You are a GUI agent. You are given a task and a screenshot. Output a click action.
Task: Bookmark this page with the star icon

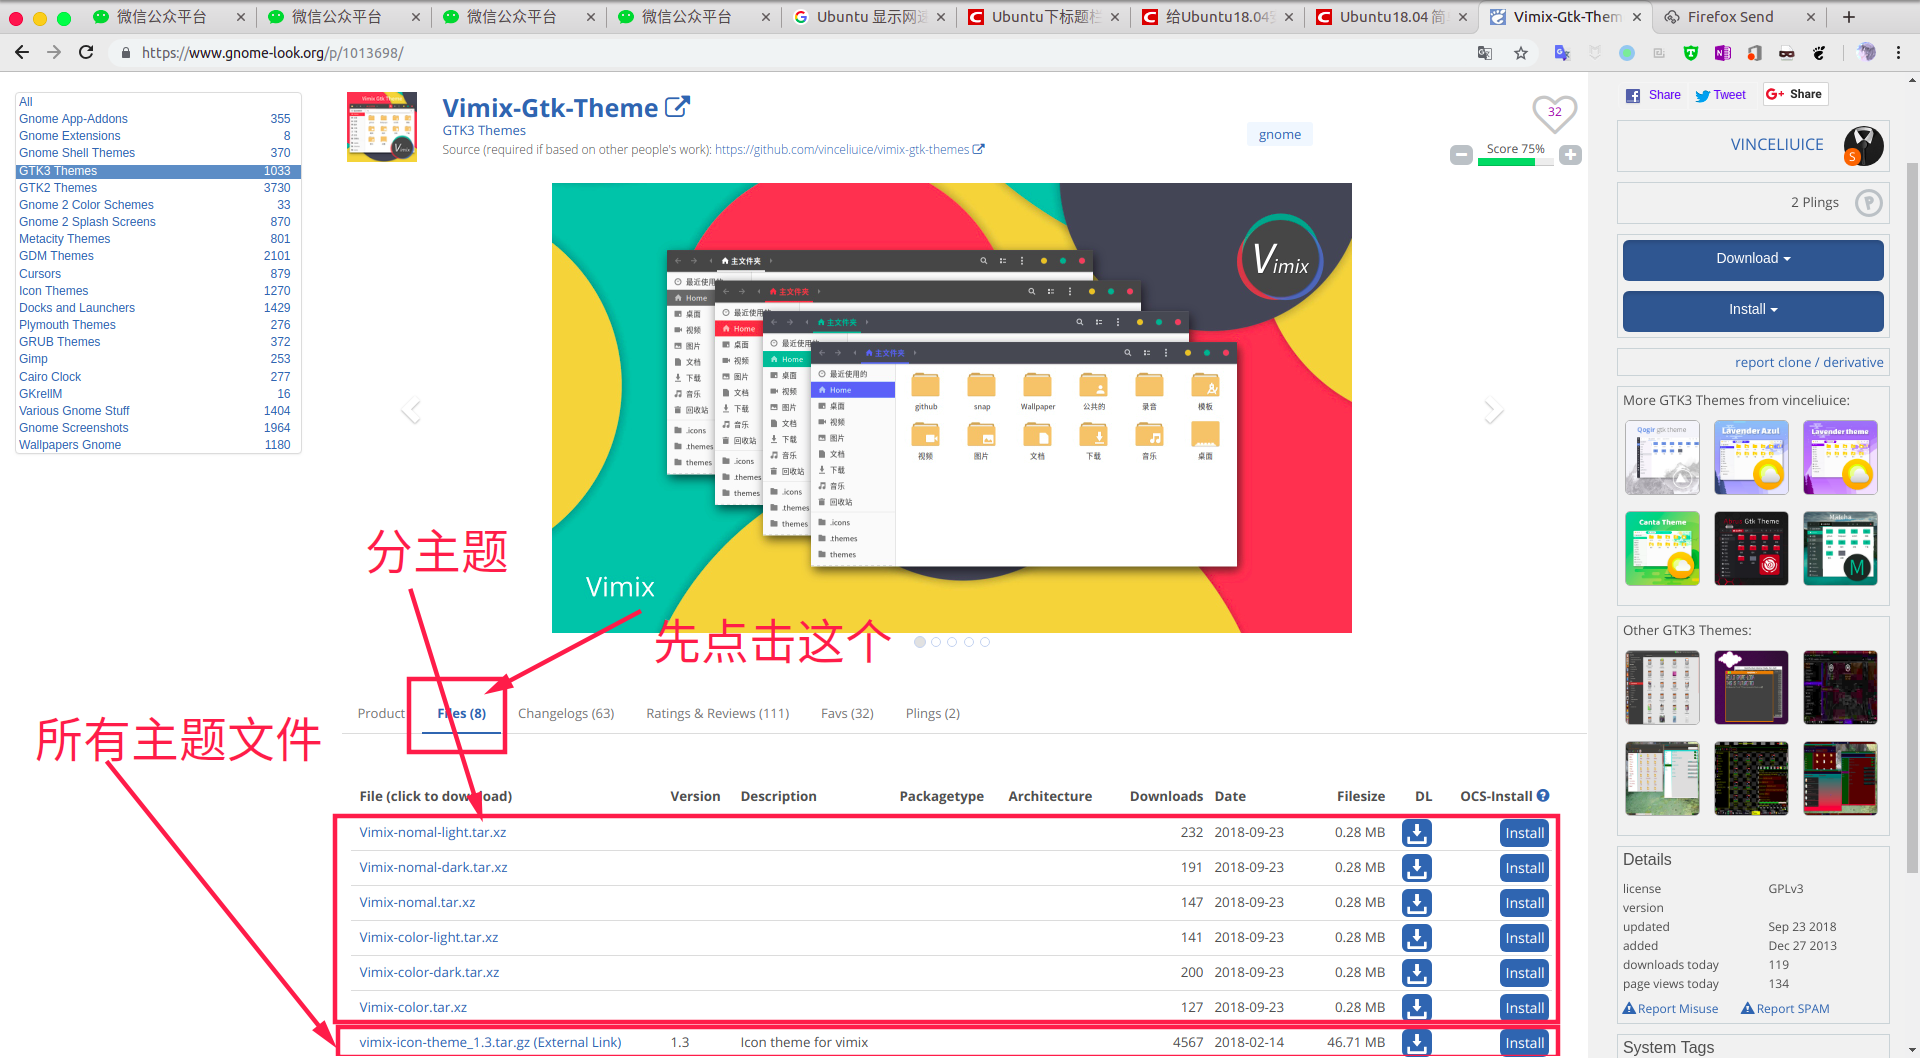[1521, 53]
